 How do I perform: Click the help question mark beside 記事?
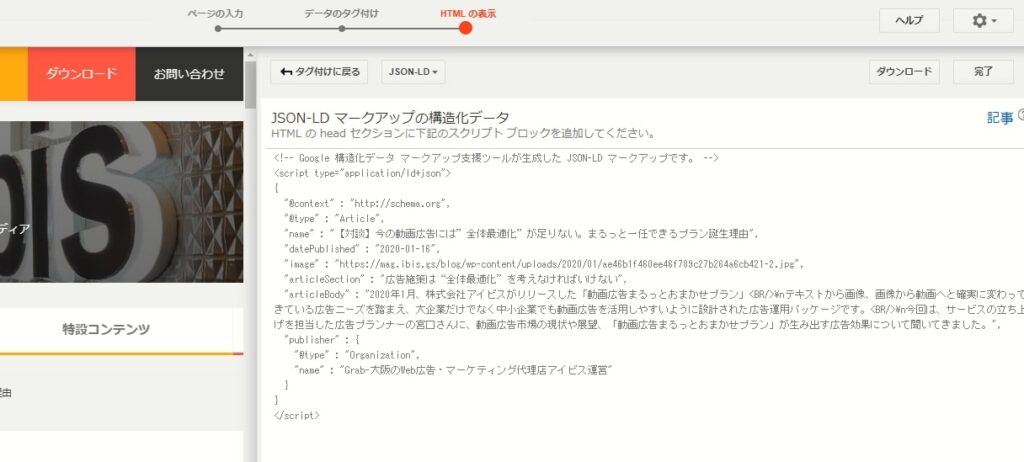coord(1021,116)
